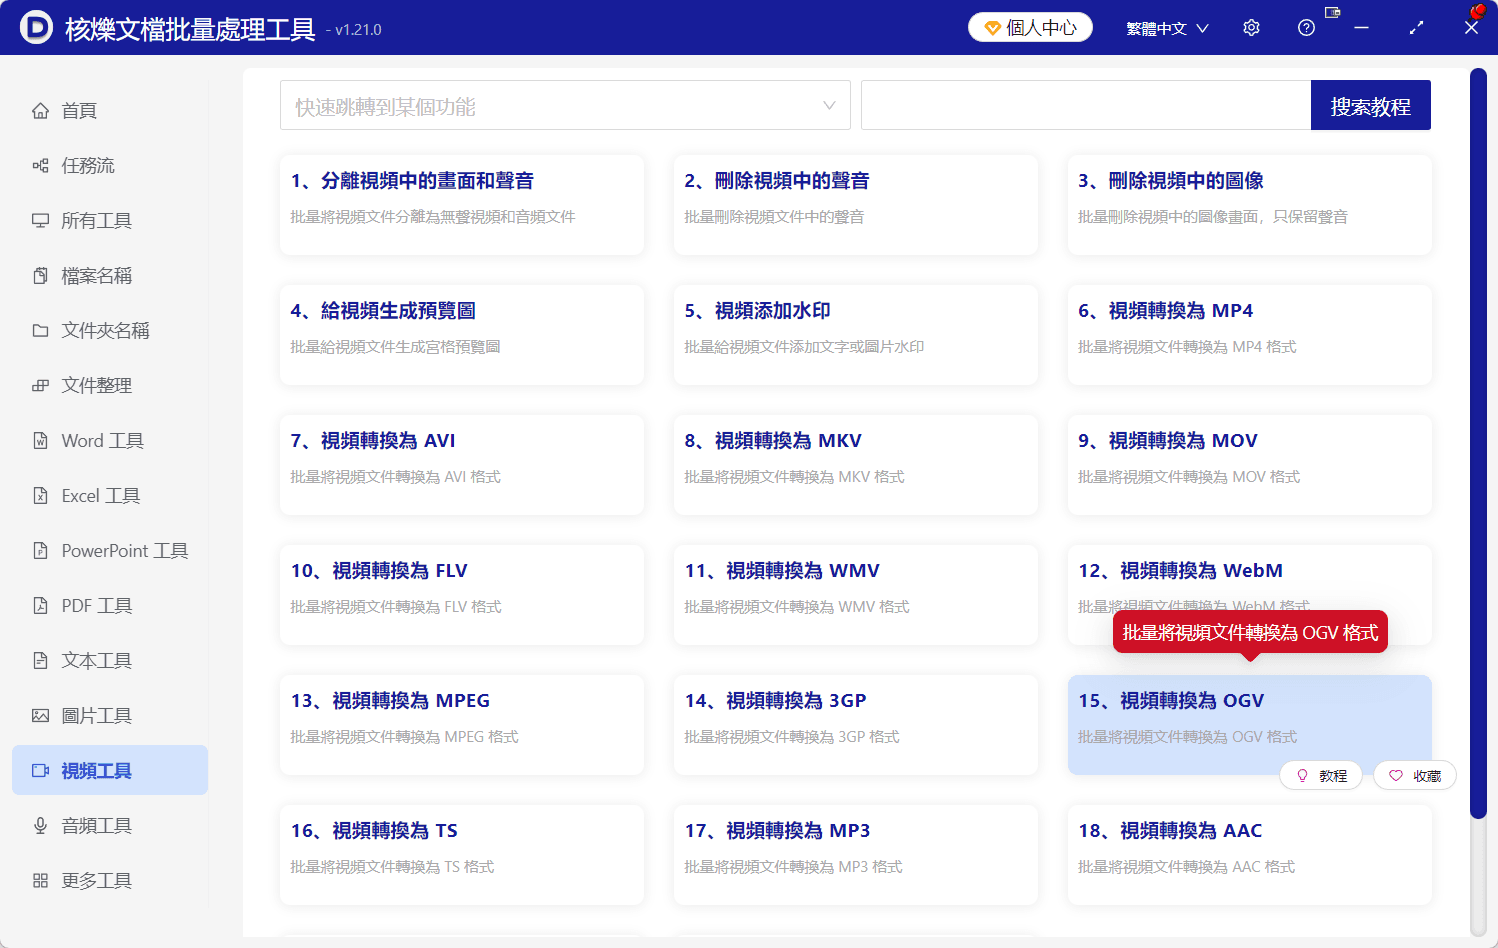
Task: Click the heart icon on the 收藏 button
Action: 1396,776
